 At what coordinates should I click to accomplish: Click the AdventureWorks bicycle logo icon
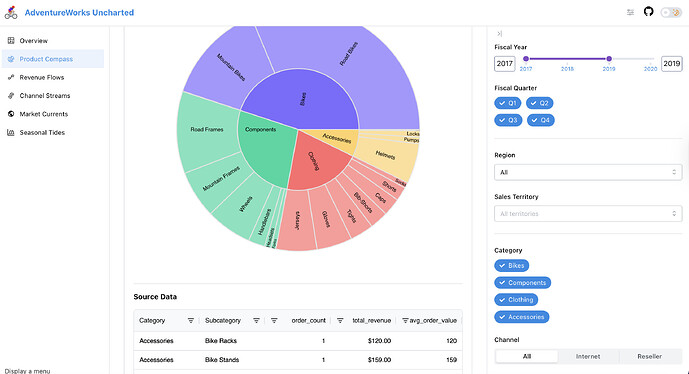coord(11,12)
